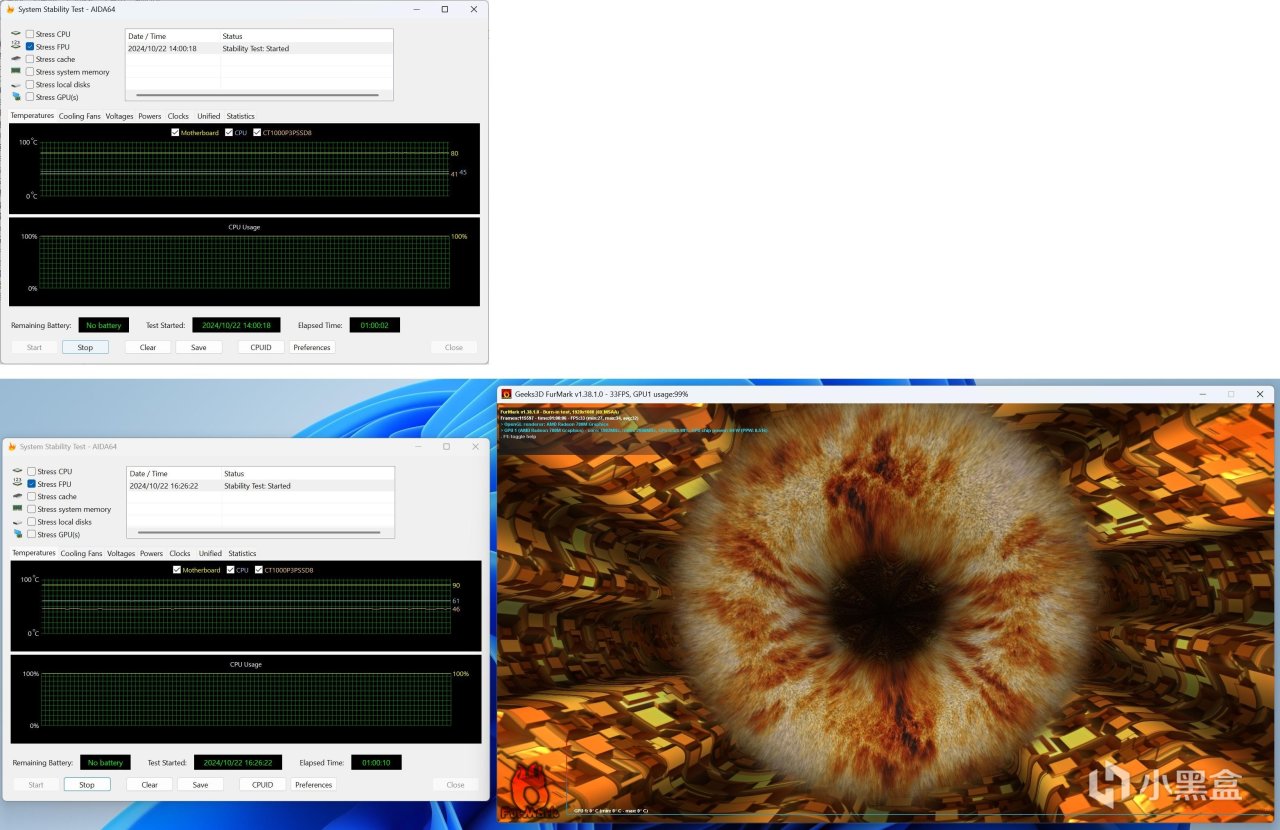Click the Elapsed Time value 01:00:10
The image size is (1280, 830).
coord(377,763)
